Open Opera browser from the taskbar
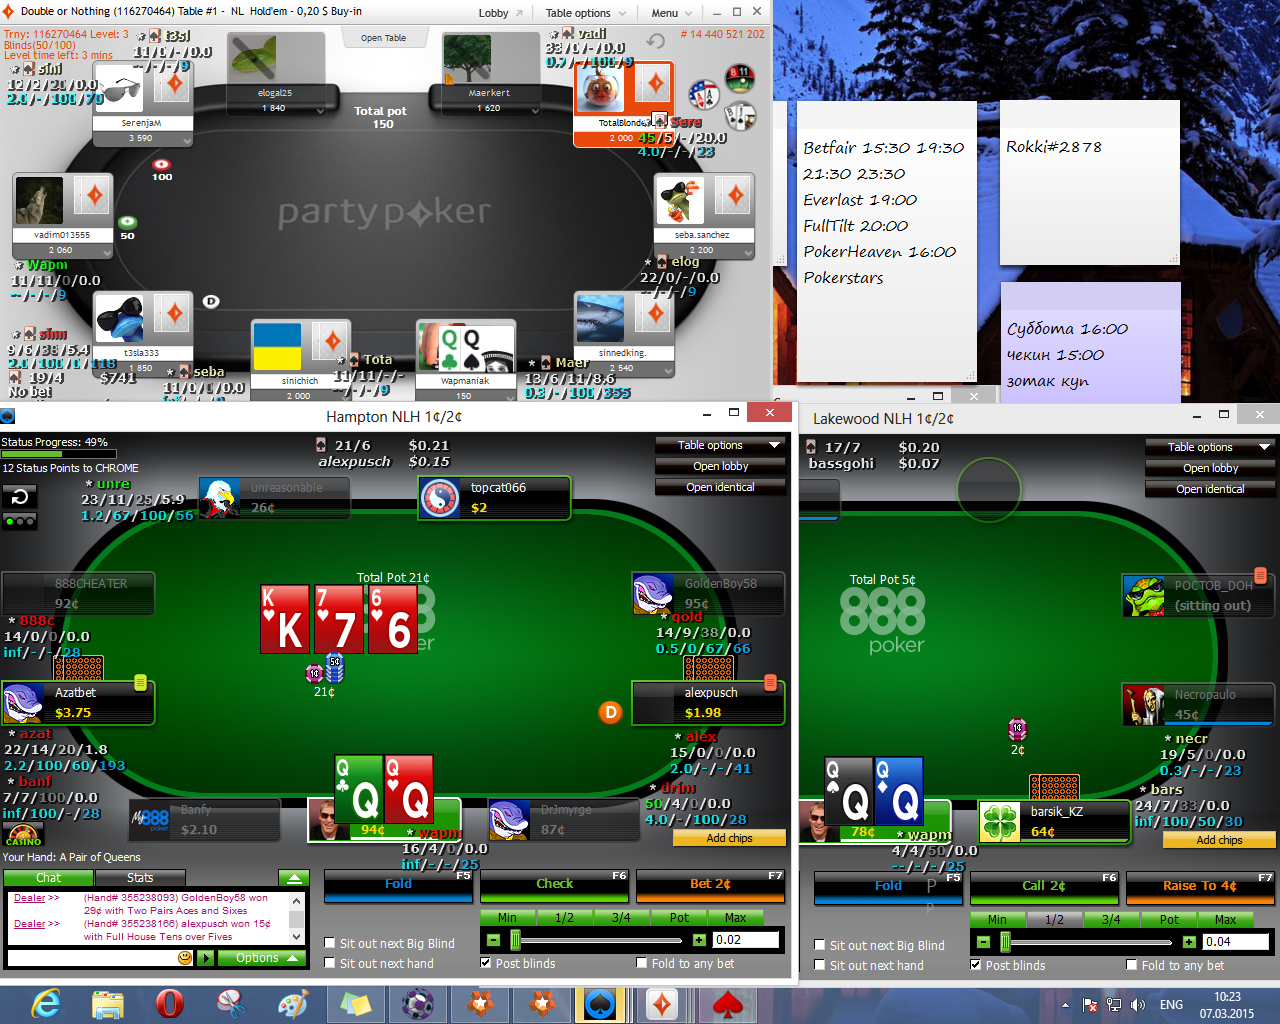1280x1024 pixels. pos(170,1004)
